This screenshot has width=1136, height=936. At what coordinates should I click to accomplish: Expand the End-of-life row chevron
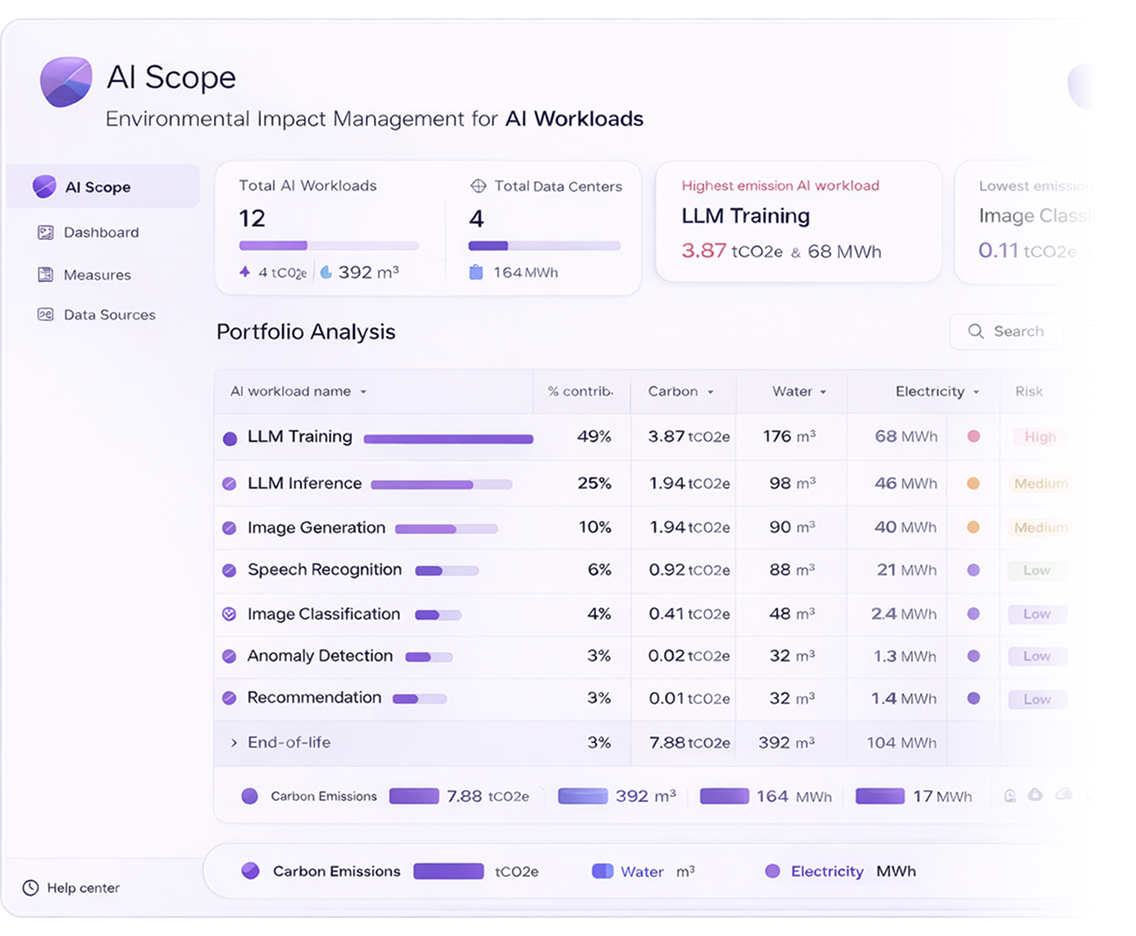pyautogui.click(x=234, y=743)
